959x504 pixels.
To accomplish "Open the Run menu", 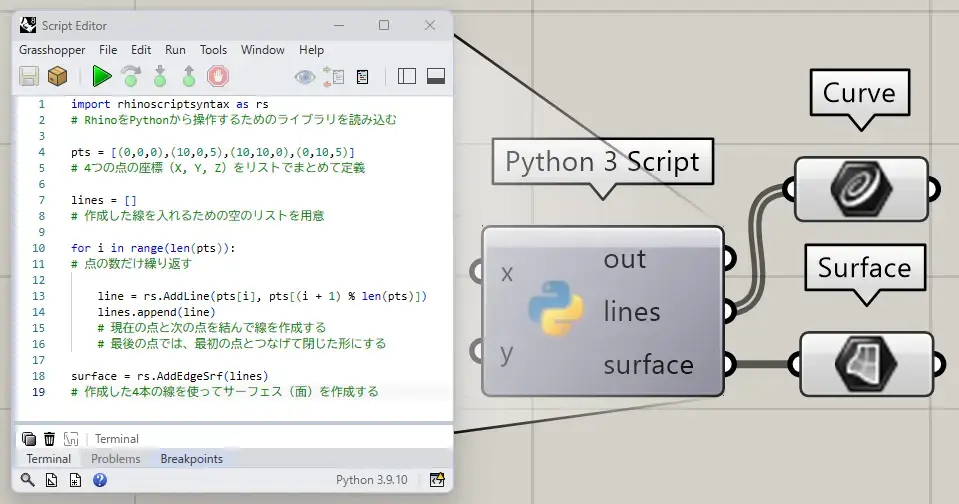I will (x=175, y=50).
